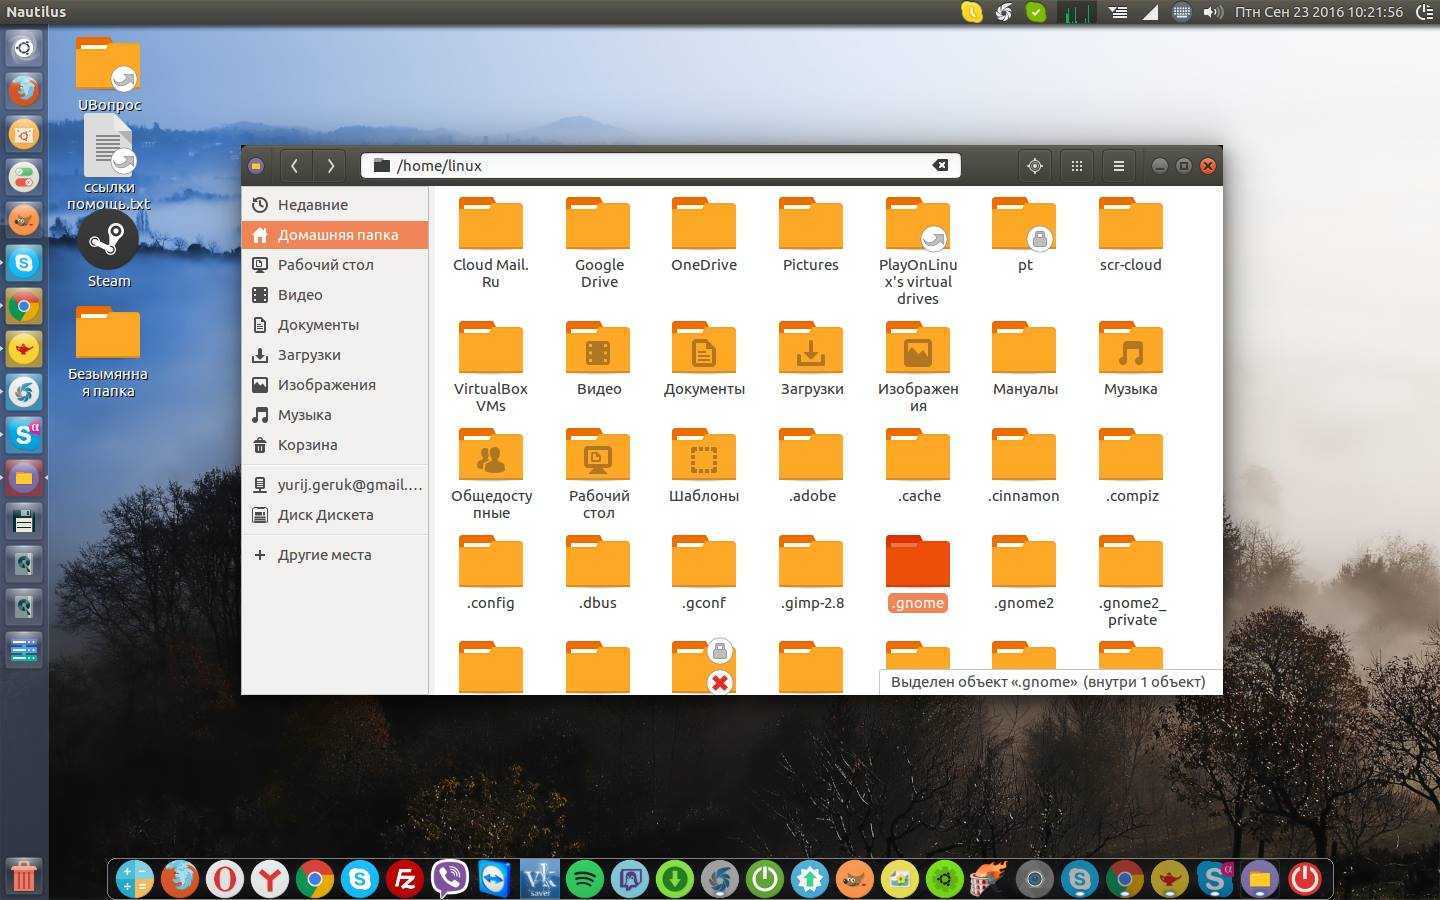Open the Загрузки folder in file grid

point(811,349)
